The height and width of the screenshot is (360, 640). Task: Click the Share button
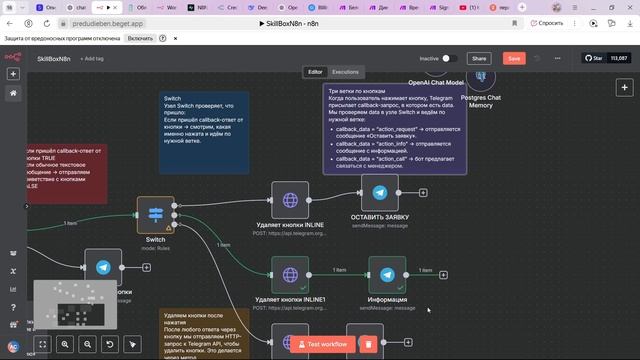[479, 58]
